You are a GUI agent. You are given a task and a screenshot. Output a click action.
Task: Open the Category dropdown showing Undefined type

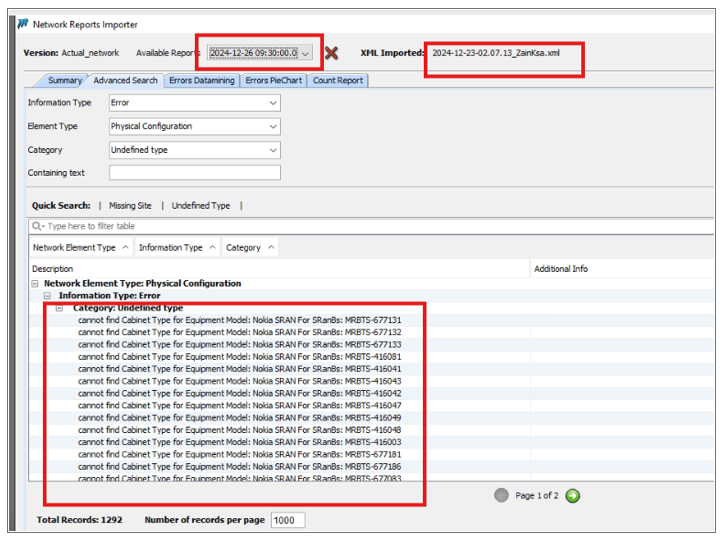(273, 151)
